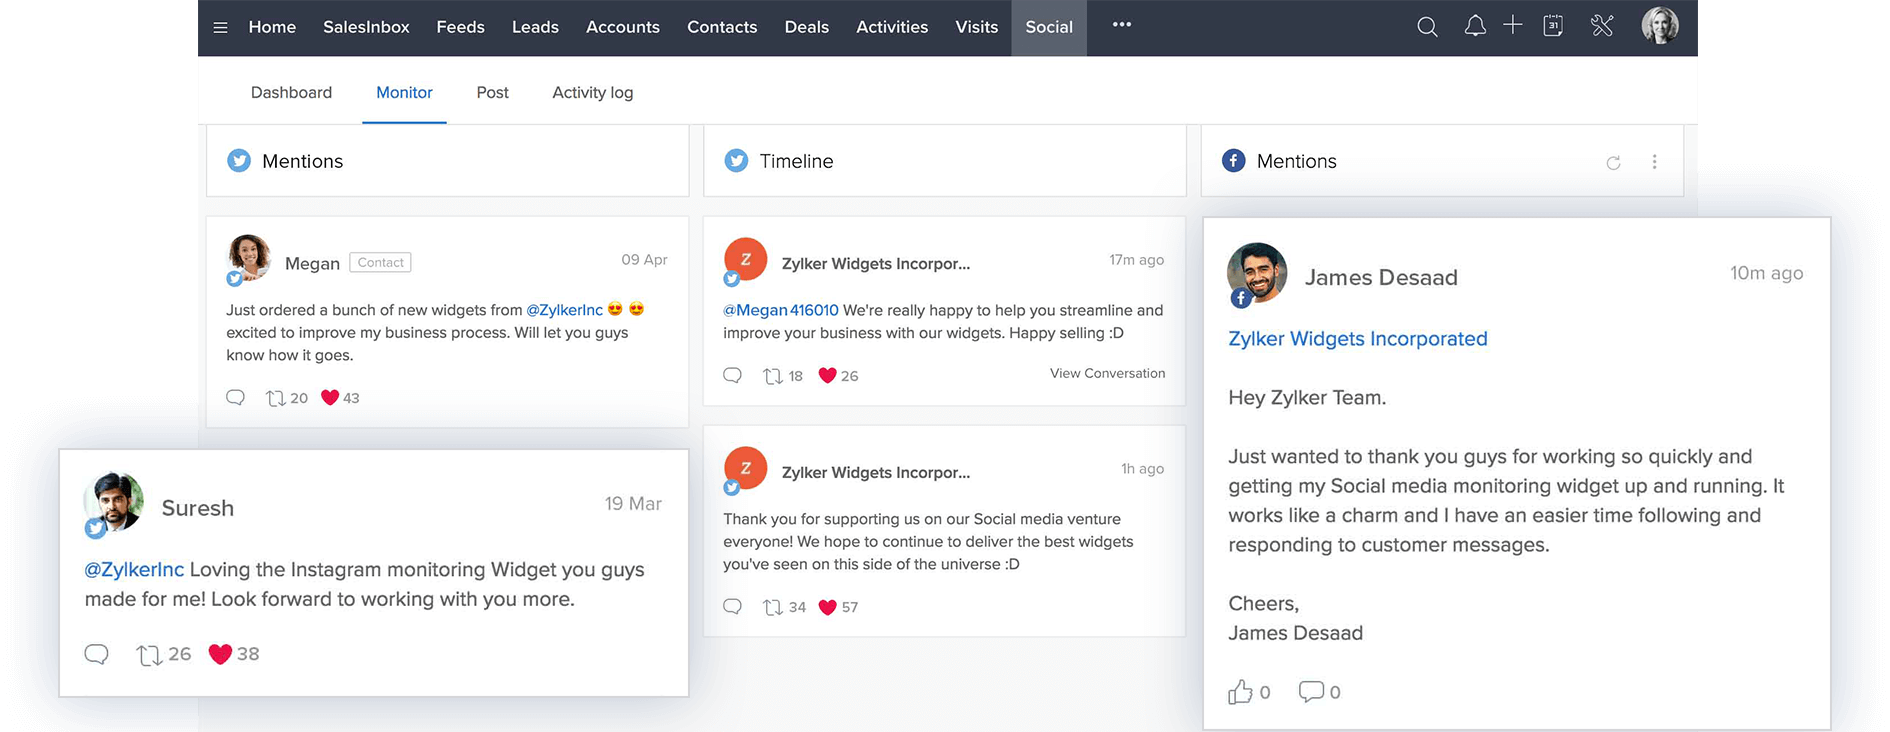Click the 17m ago timestamp
Viewport: 1890px width, 732px height.
(1136, 259)
